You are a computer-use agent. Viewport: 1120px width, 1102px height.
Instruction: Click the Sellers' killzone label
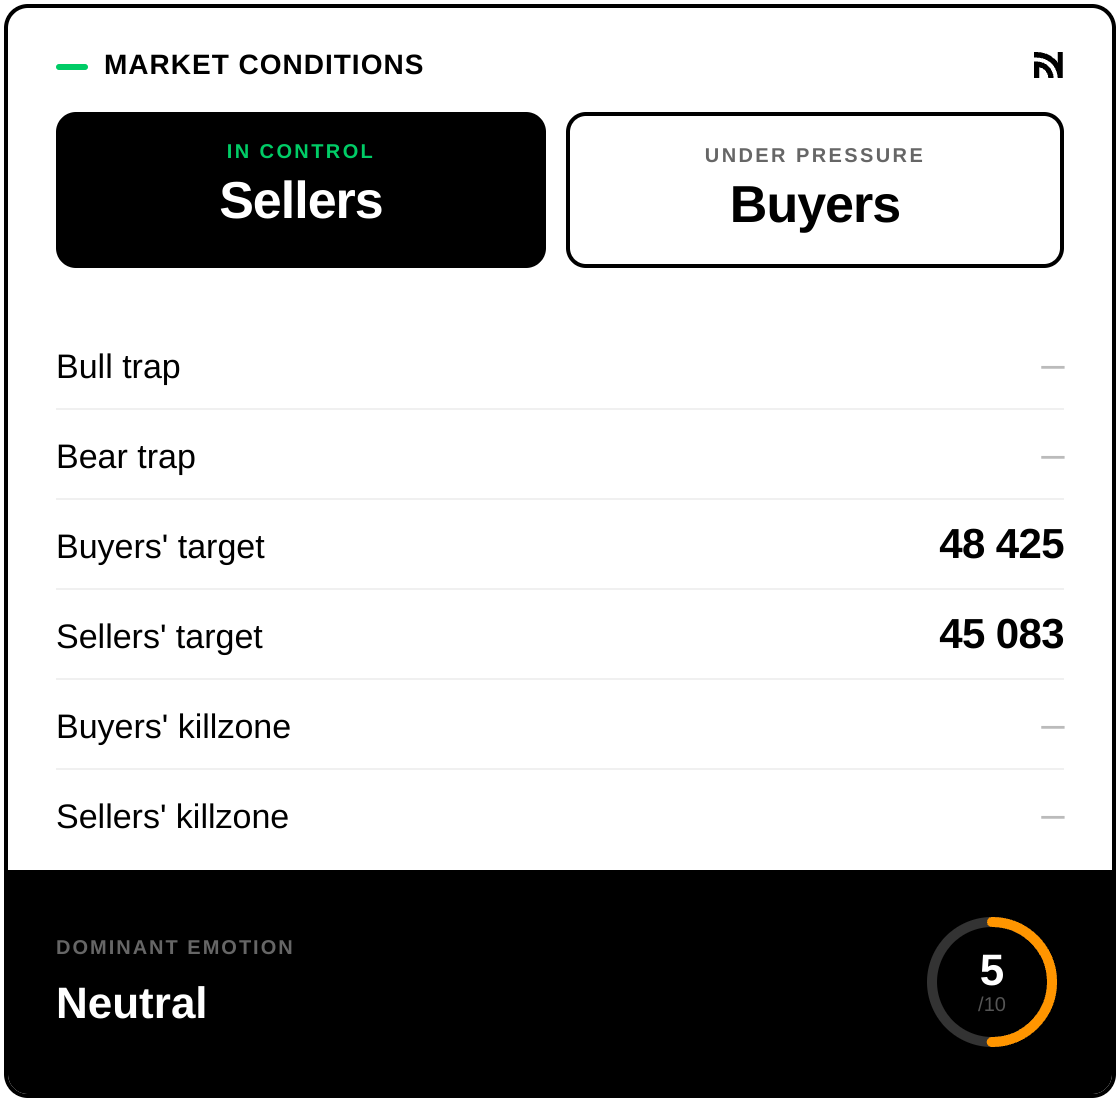pos(172,817)
